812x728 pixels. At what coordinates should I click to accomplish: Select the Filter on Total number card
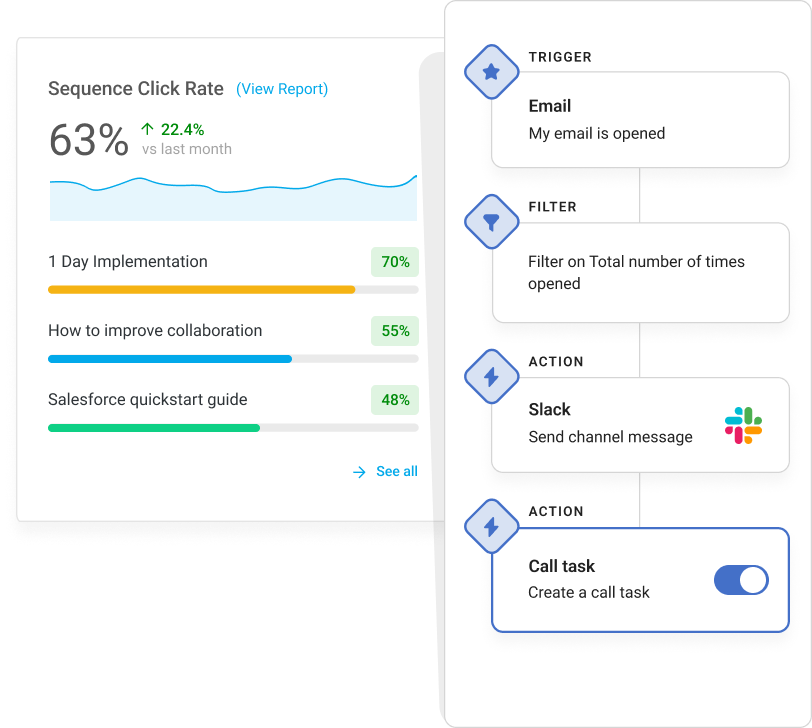tap(641, 272)
